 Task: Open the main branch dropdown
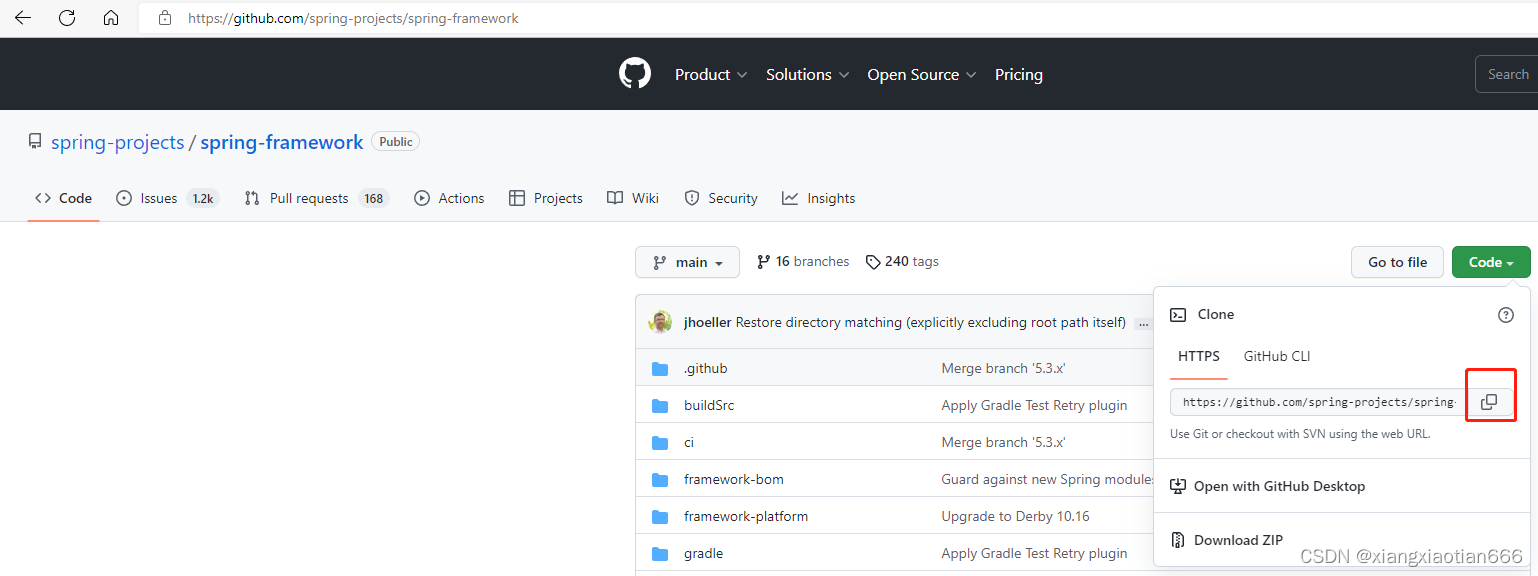[687, 262]
